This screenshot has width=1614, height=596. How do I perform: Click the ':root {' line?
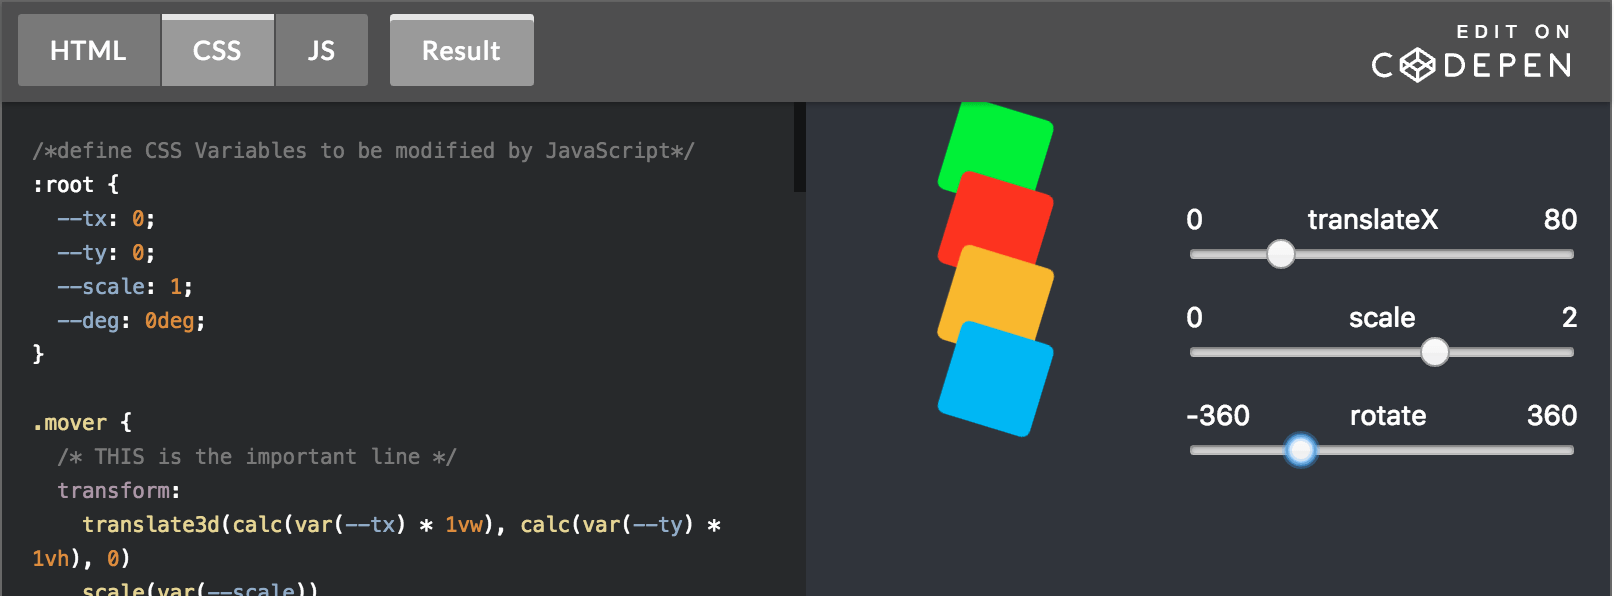coord(76,185)
